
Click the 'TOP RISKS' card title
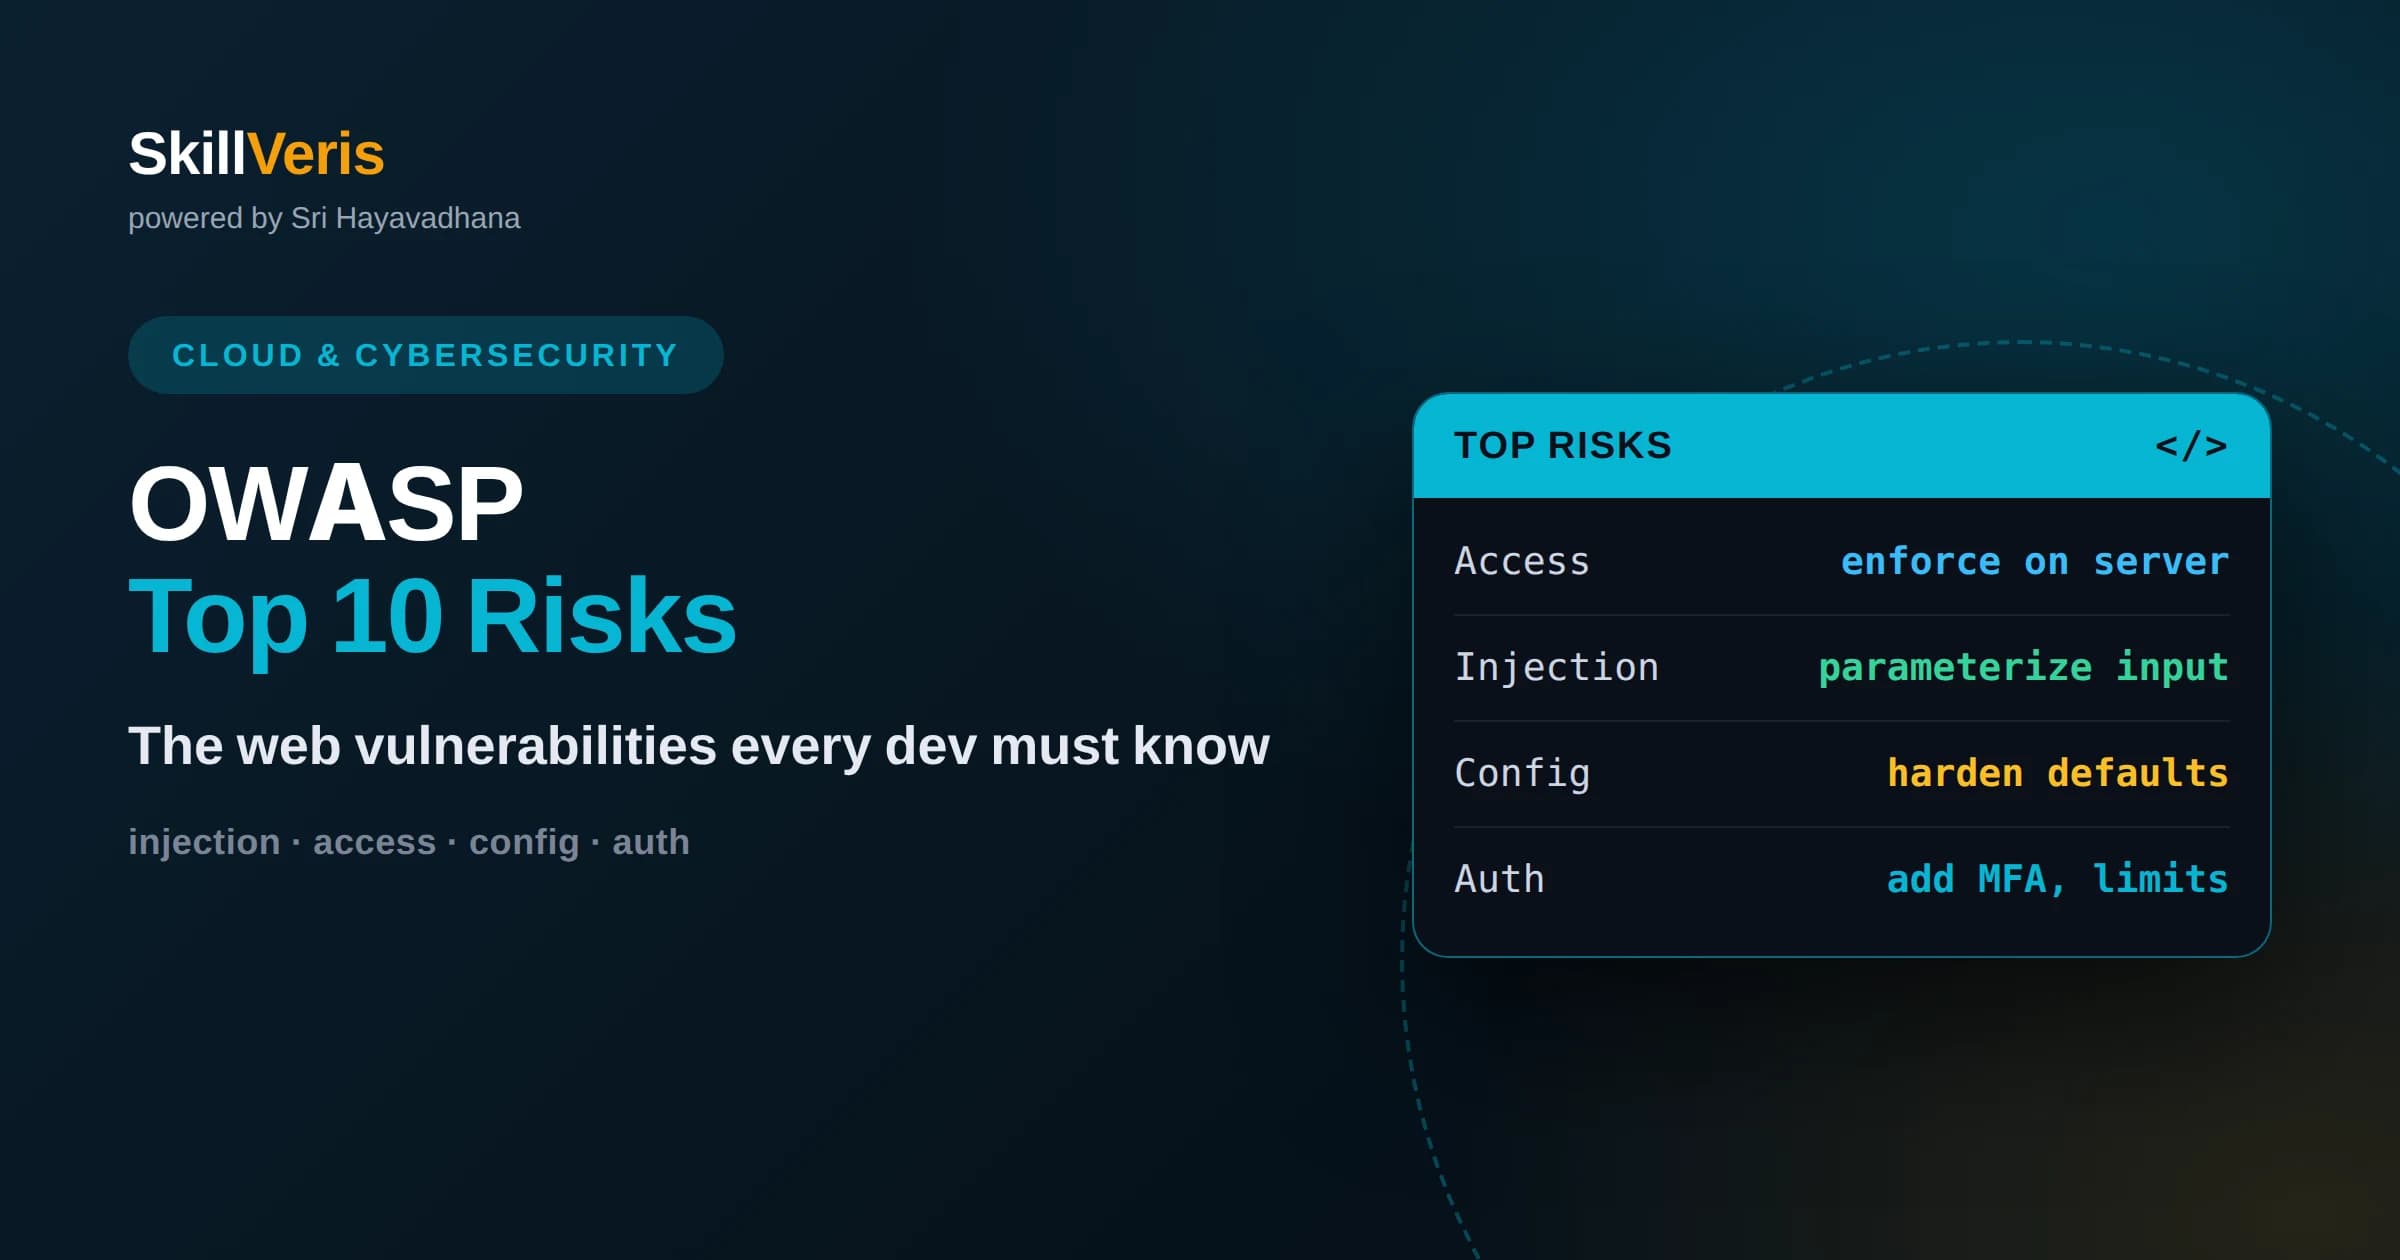pyautogui.click(x=1563, y=445)
